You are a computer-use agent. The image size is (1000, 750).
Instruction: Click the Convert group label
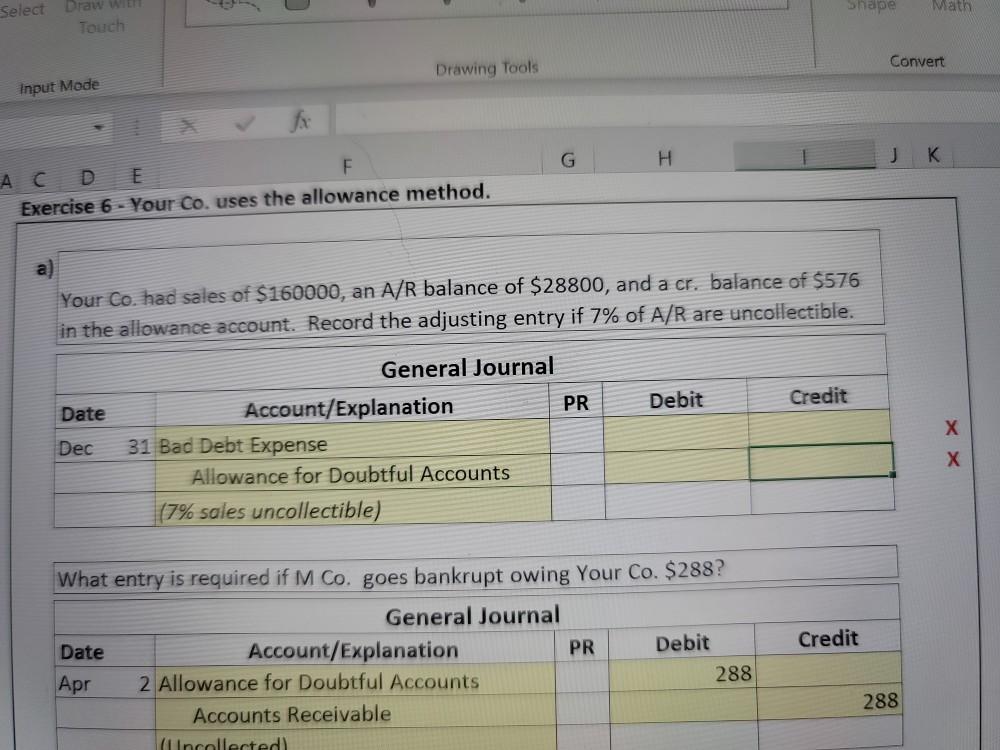pyautogui.click(x=916, y=61)
